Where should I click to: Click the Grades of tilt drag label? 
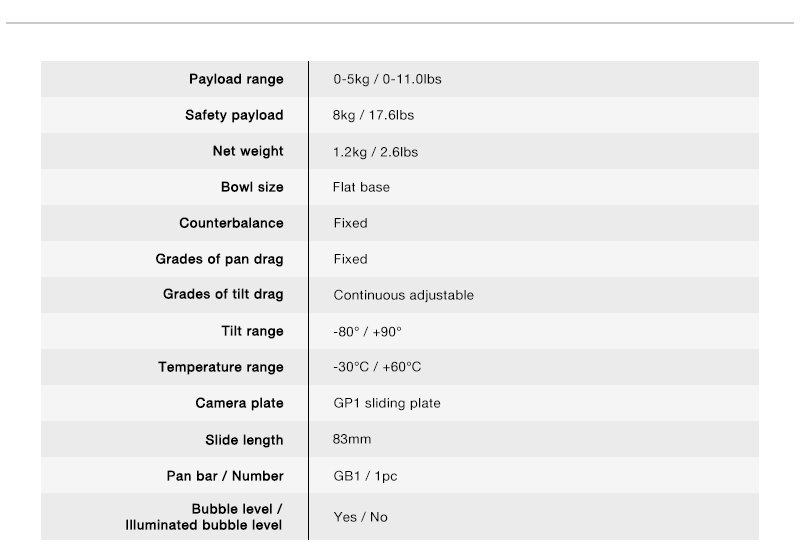(223, 294)
